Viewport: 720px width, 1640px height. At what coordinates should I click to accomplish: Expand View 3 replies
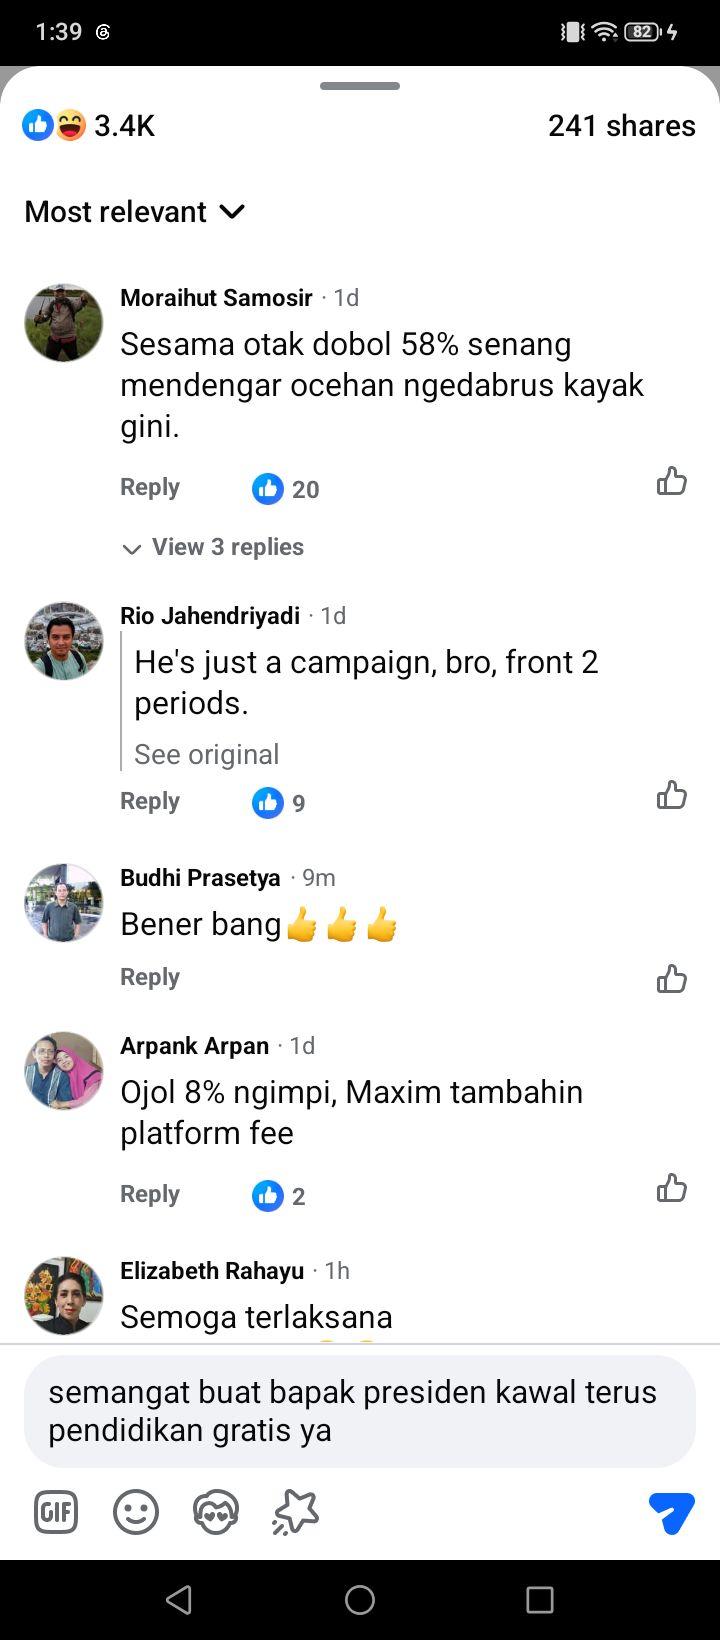213,547
